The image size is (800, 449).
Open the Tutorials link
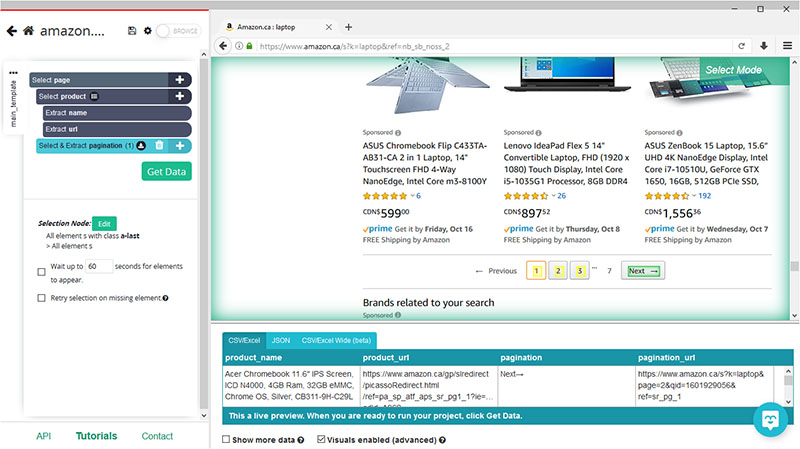[x=96, y=436]
